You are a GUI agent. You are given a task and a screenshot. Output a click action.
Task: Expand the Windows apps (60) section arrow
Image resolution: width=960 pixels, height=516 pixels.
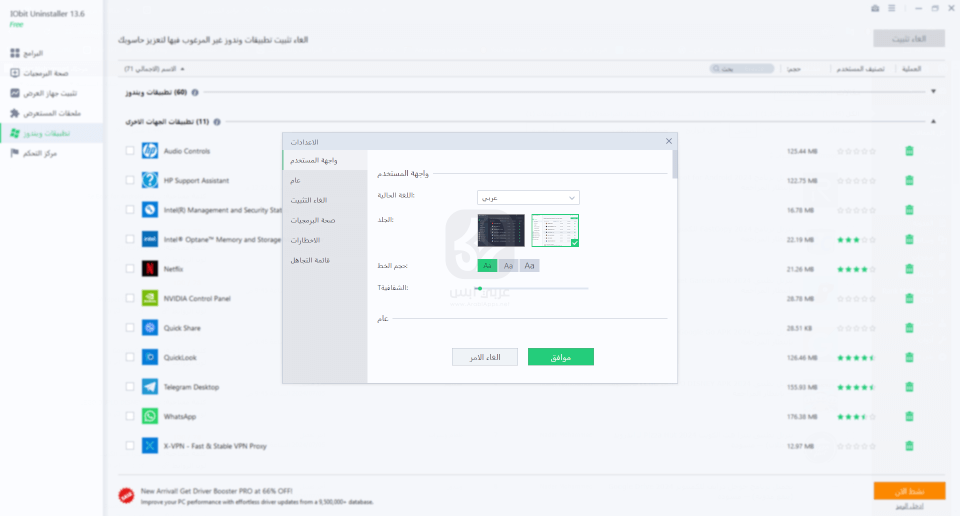point(933,92)
